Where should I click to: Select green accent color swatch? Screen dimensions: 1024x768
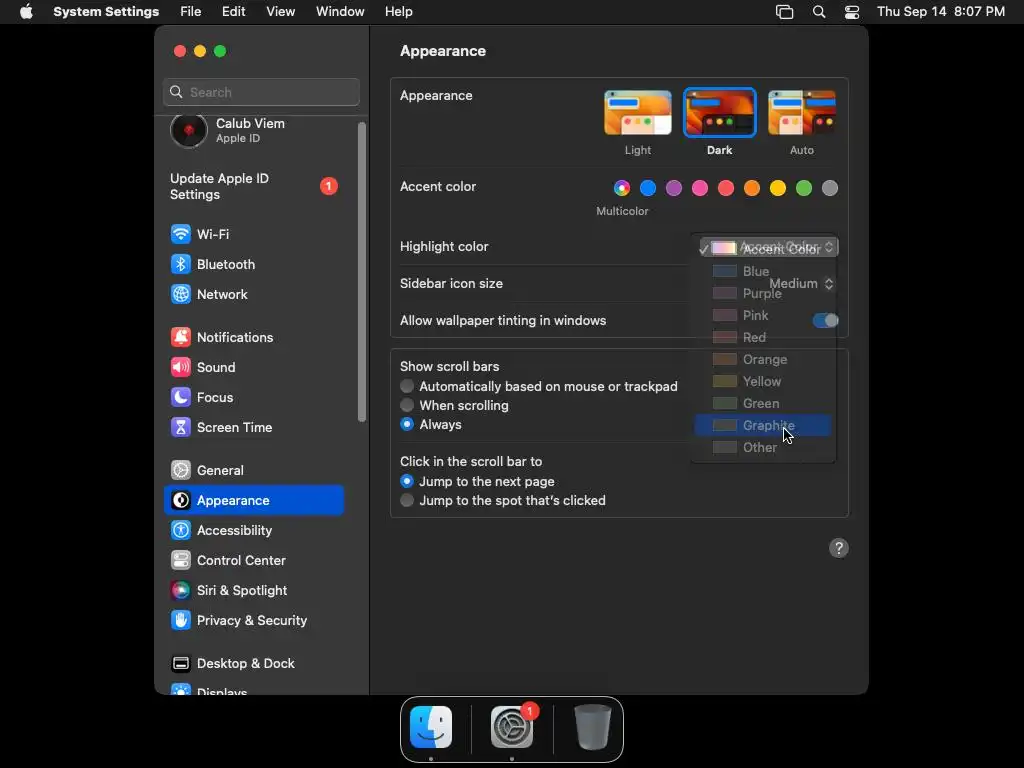coord(804,188)
